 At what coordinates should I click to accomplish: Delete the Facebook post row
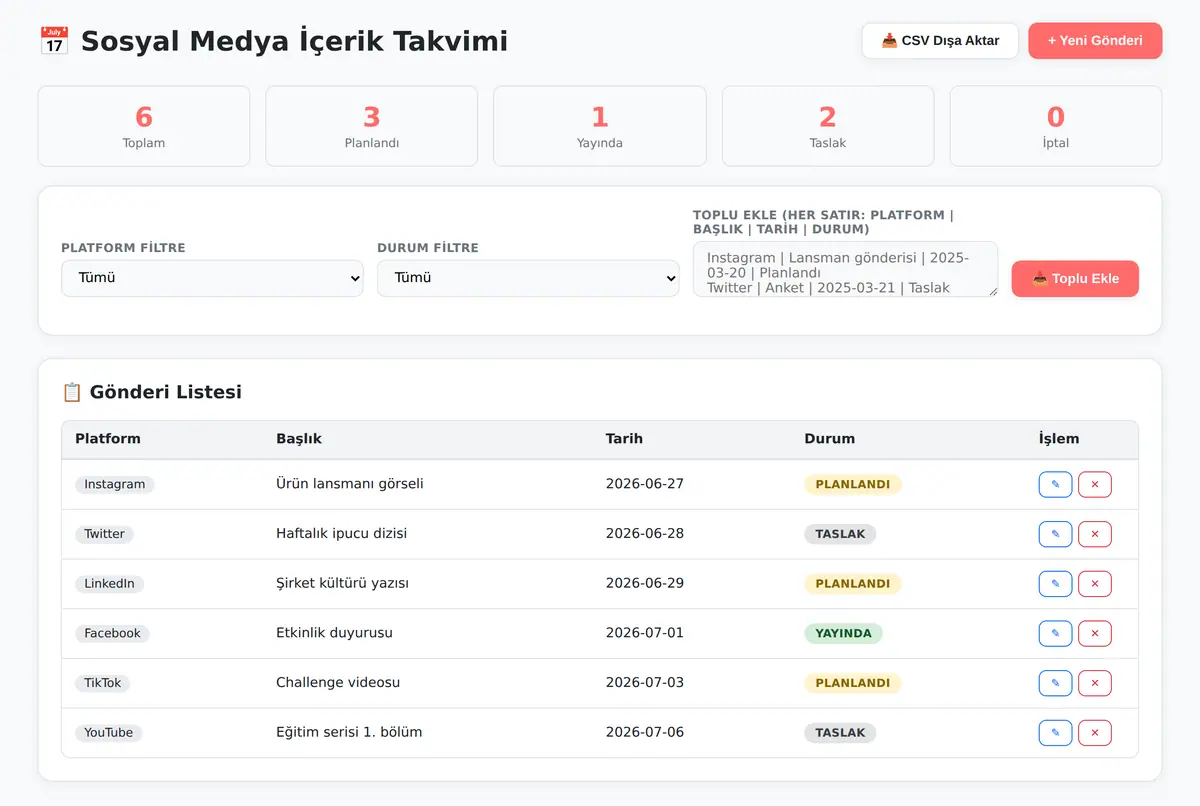pyautogui.click(x=1095, y=633)
